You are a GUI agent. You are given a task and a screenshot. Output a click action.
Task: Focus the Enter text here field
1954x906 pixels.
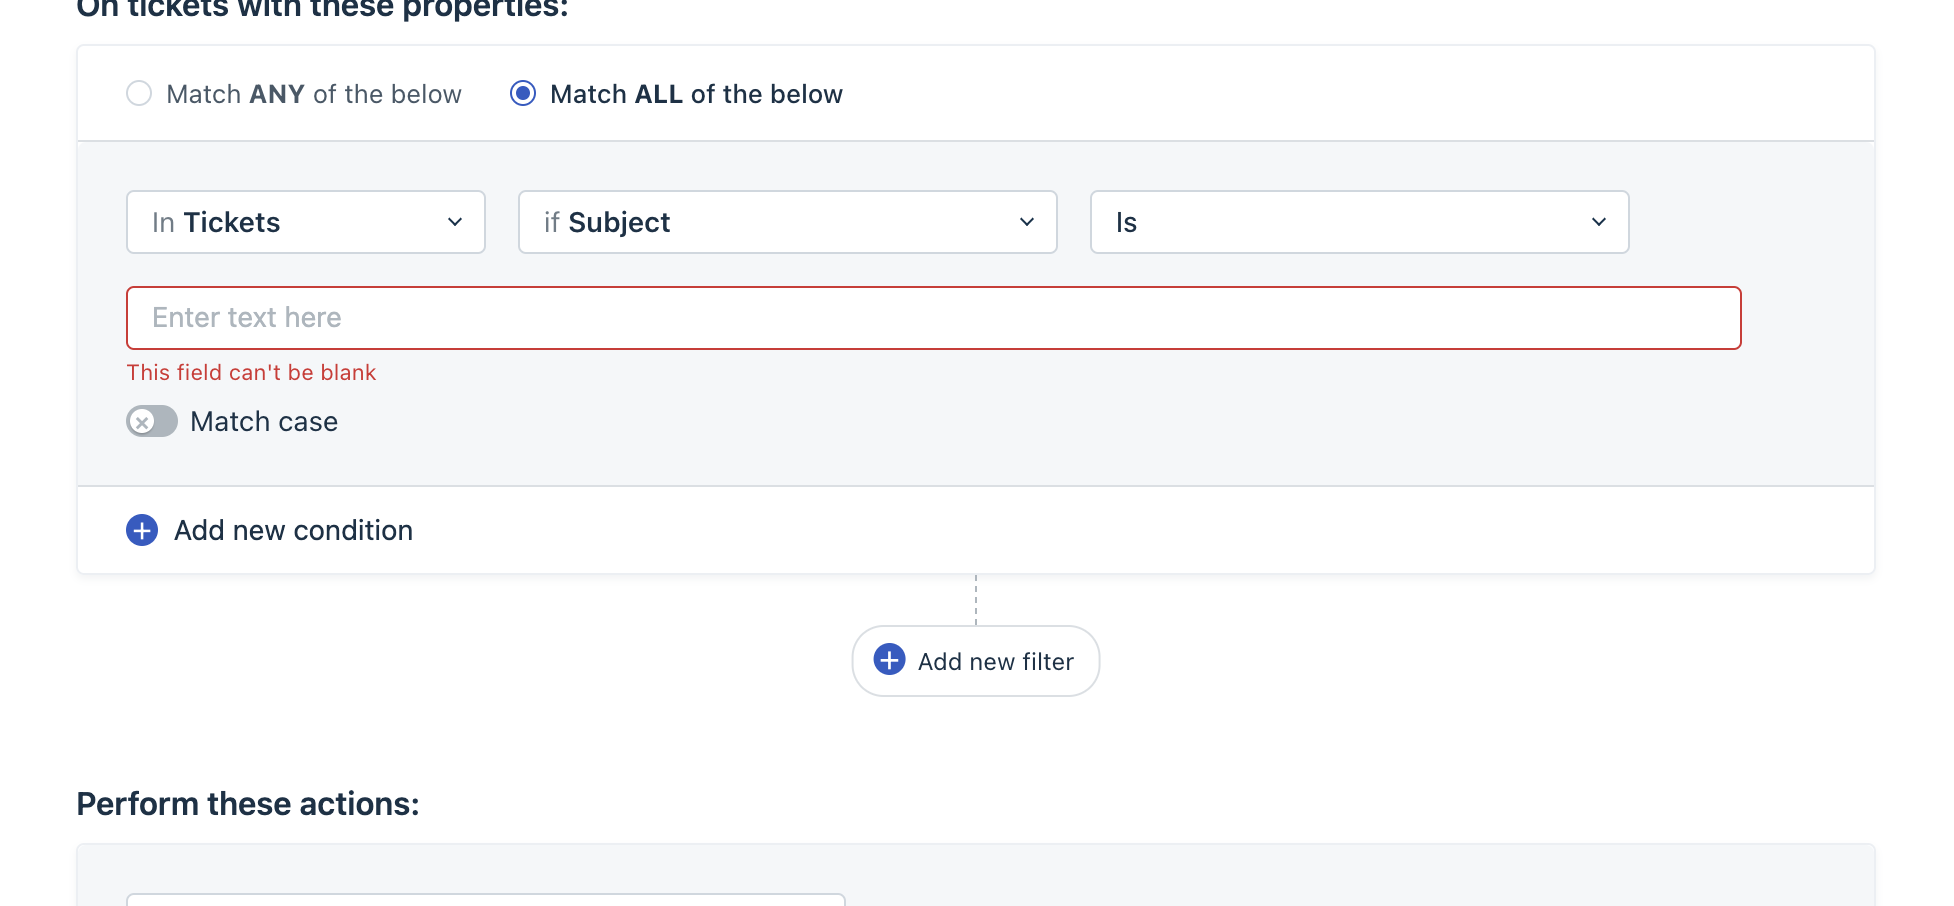pos(934,318)
